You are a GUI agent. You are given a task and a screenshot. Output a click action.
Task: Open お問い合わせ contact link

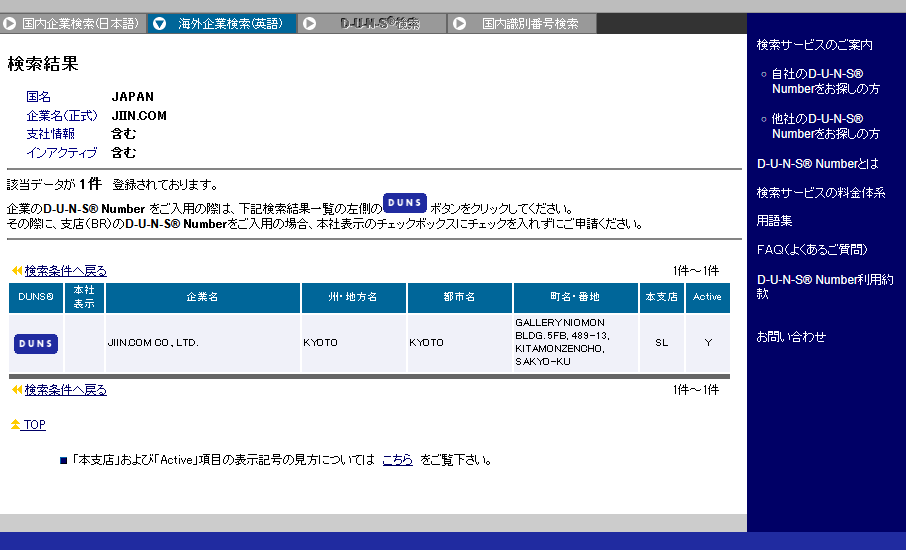[x=791, y=336]
